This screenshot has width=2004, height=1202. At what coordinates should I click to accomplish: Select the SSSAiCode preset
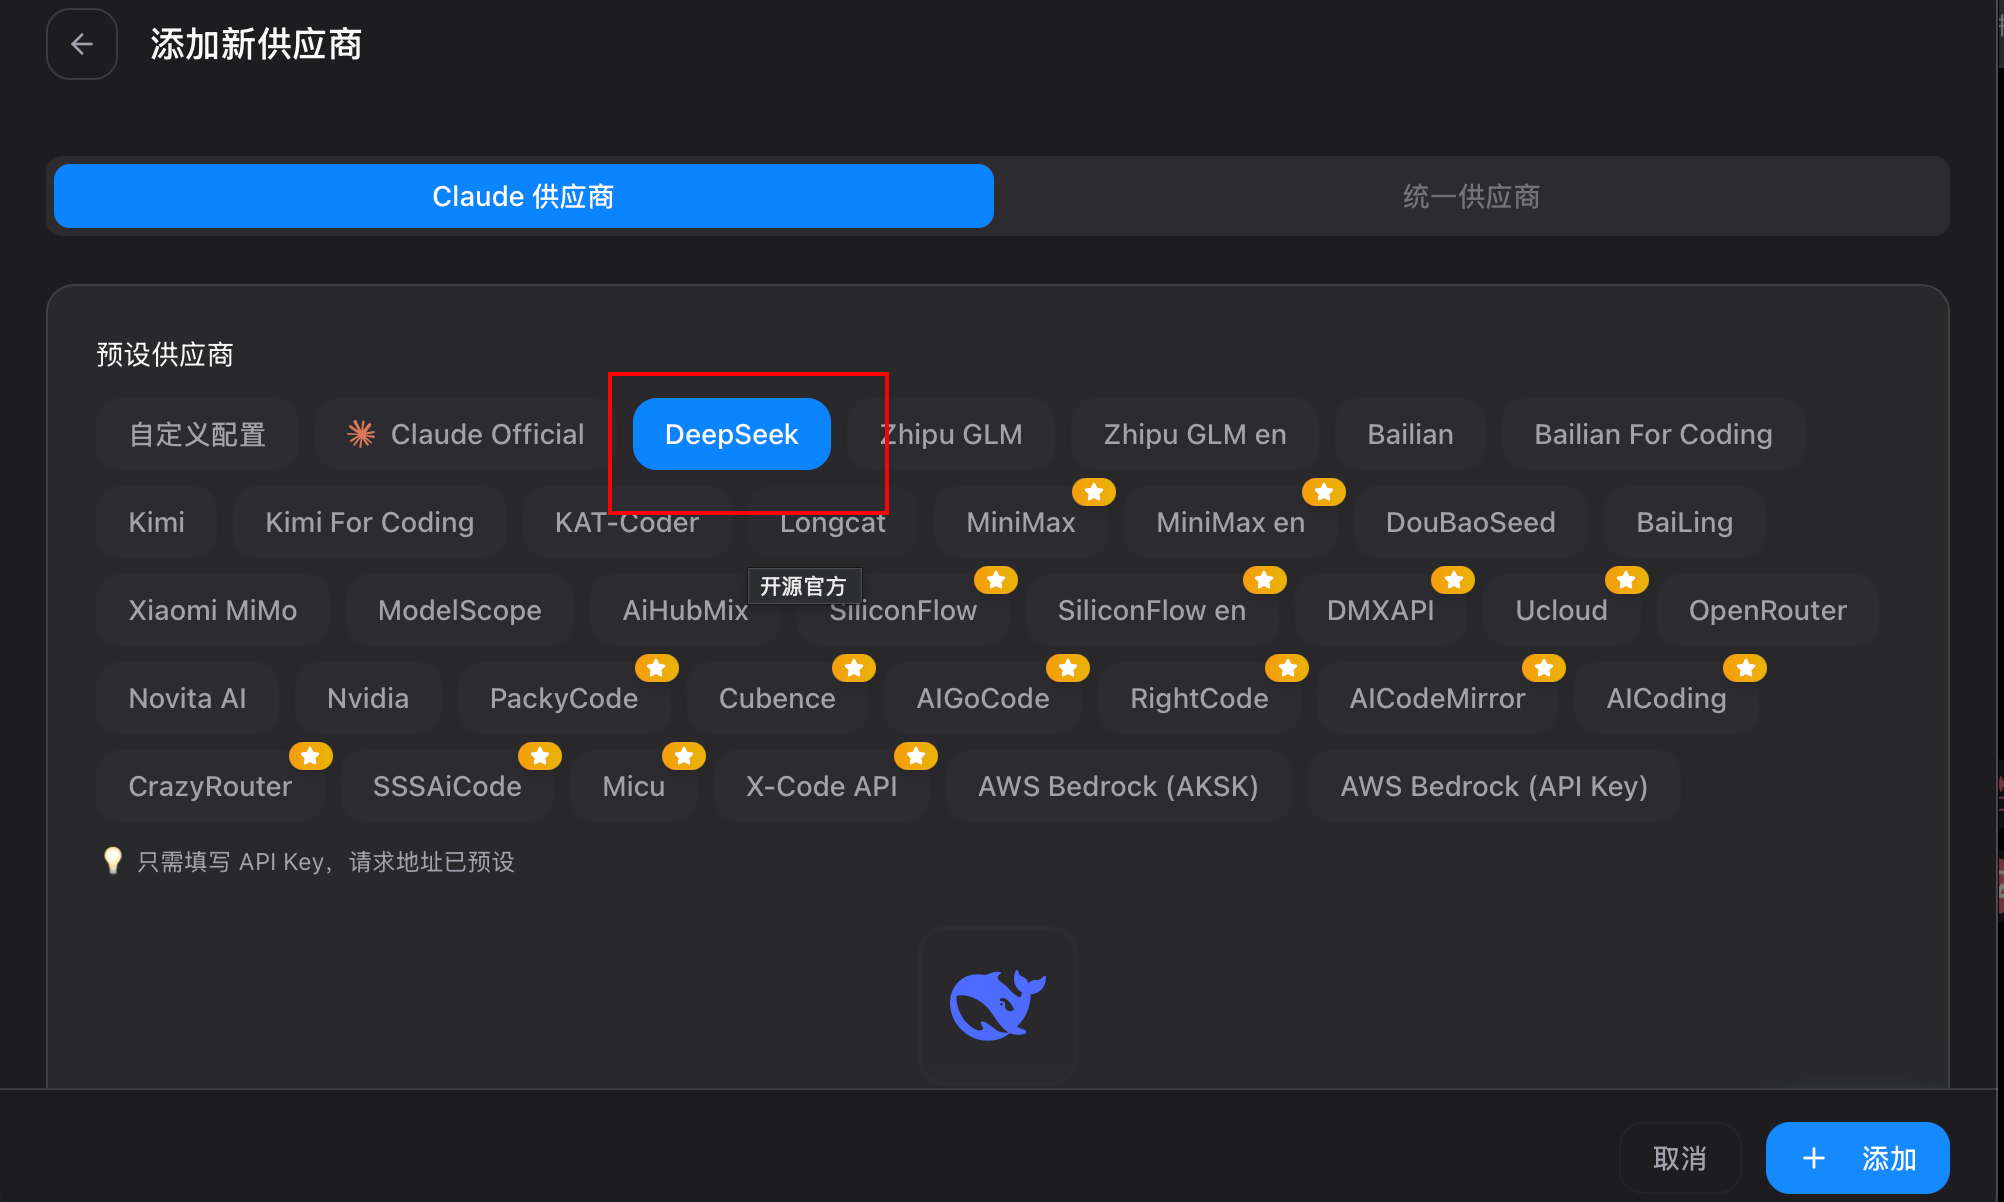[446, 786]
